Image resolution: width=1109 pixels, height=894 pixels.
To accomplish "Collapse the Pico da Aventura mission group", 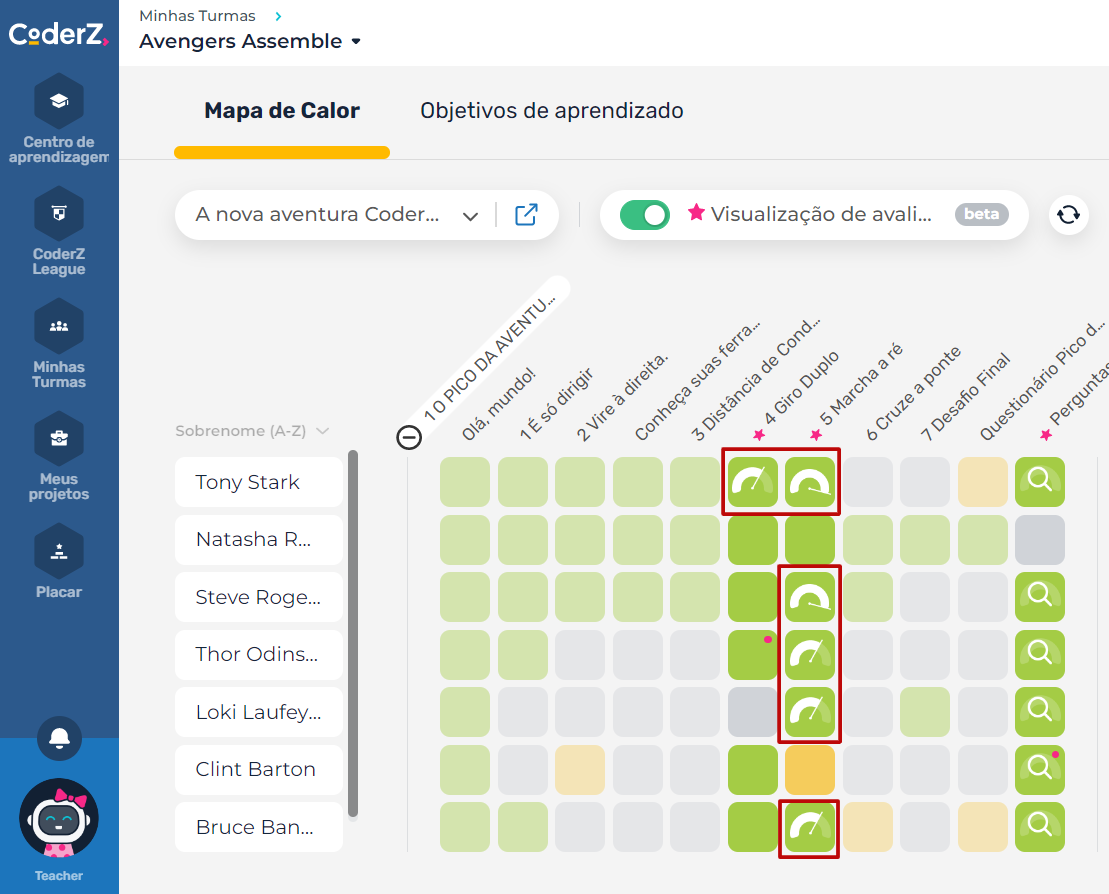I will coord(409,437).
